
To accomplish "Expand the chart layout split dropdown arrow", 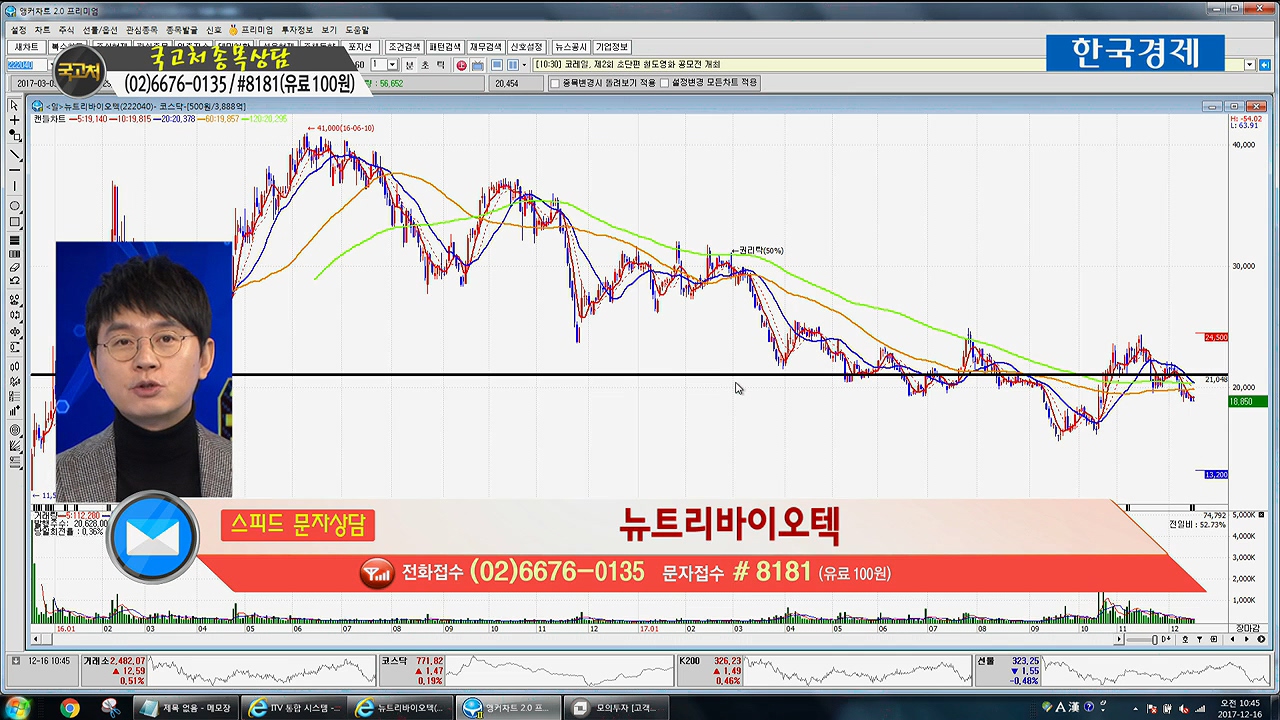I will pyautogui.click(x=523, y=65).
